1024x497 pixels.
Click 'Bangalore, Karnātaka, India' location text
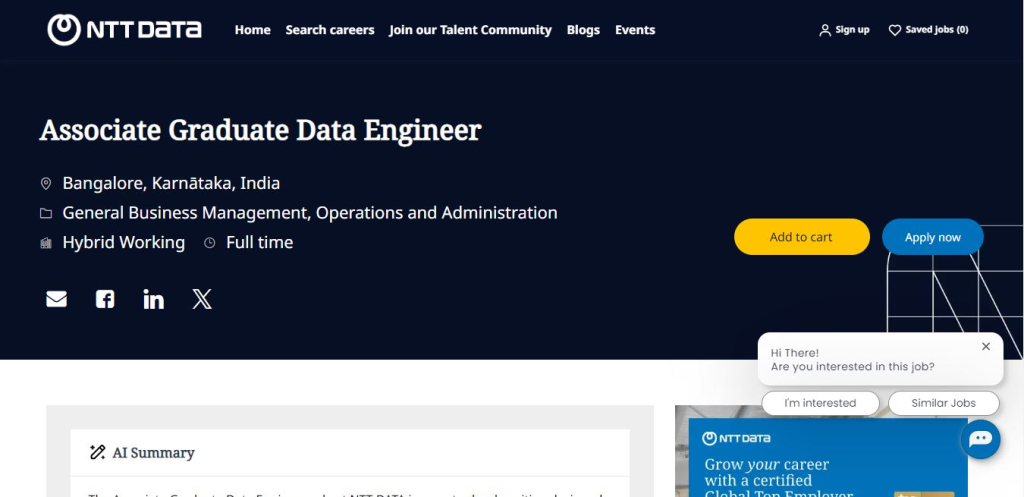tap(171, 184)
